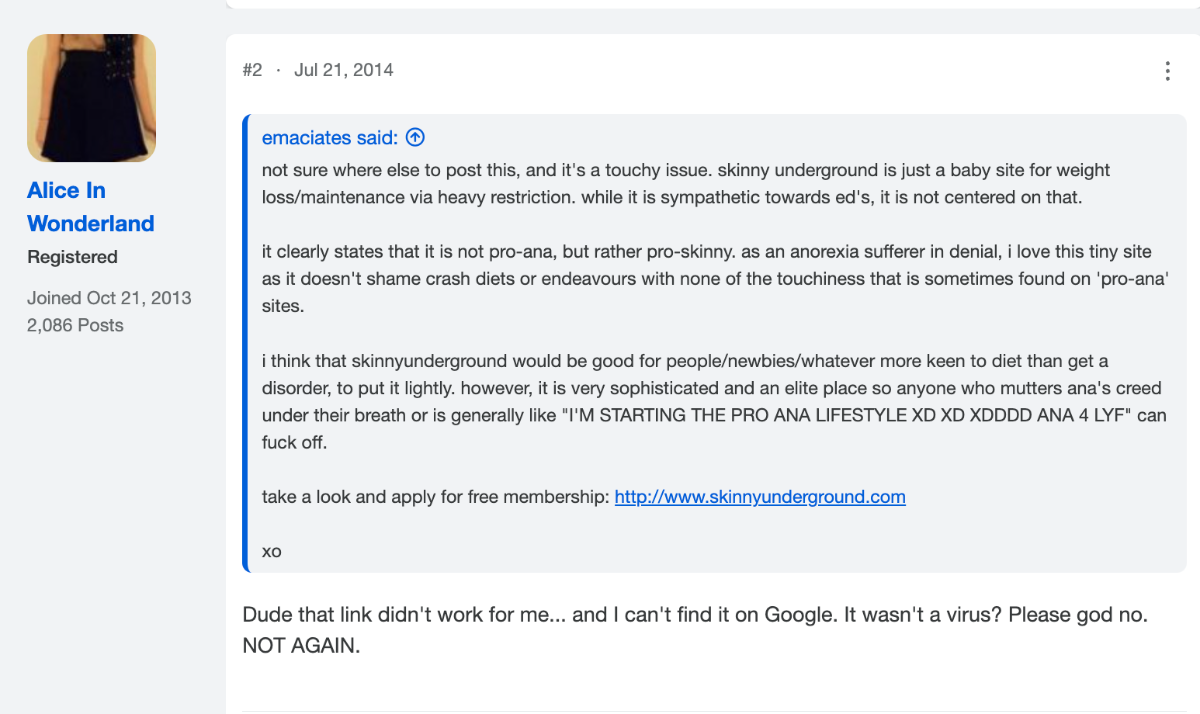The height and width of the screenshot is (714, 1200).
Task: Open the skinnyunderground.com hyperlink
Action: coord(760,497)
